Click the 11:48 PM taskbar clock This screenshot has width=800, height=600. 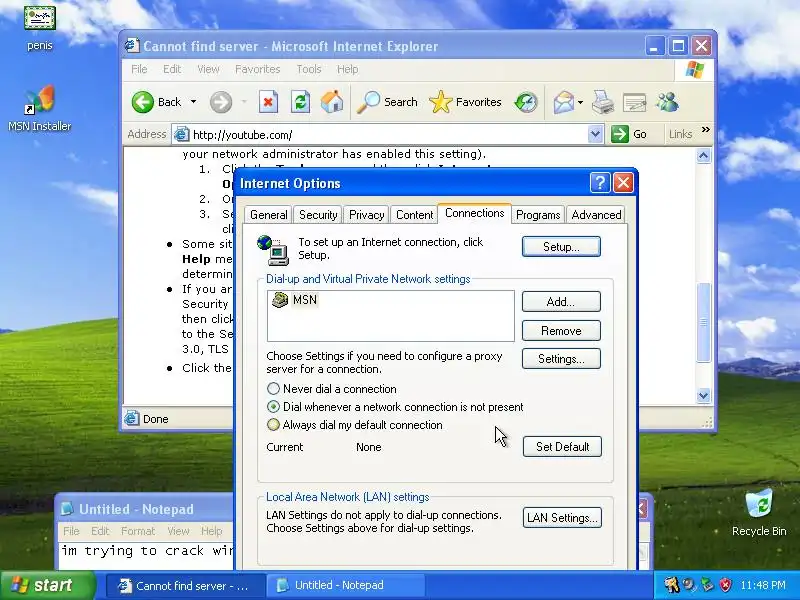click(763, 585)
